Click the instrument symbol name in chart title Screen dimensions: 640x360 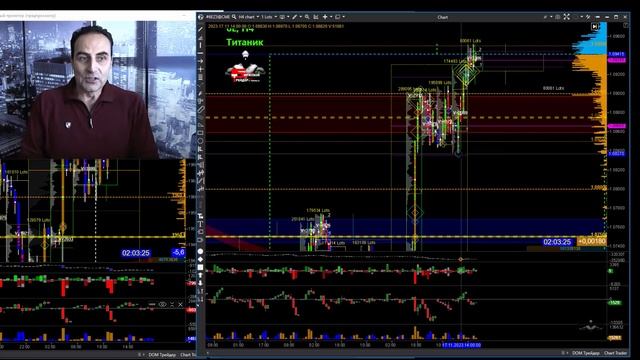click(218, 17)
